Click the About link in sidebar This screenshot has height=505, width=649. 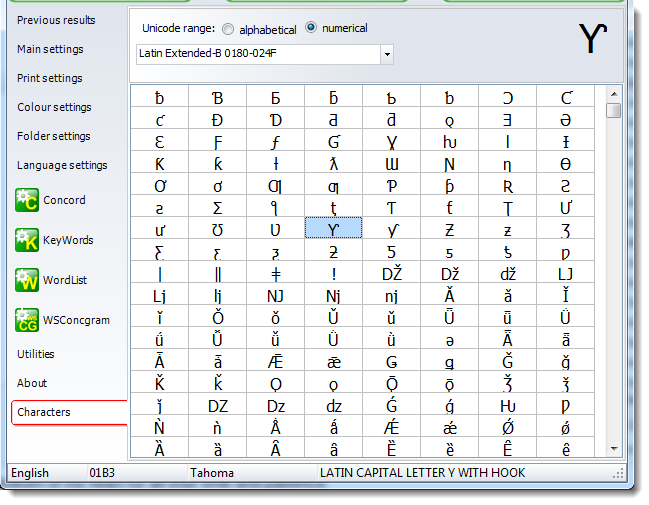coord(32,383)
